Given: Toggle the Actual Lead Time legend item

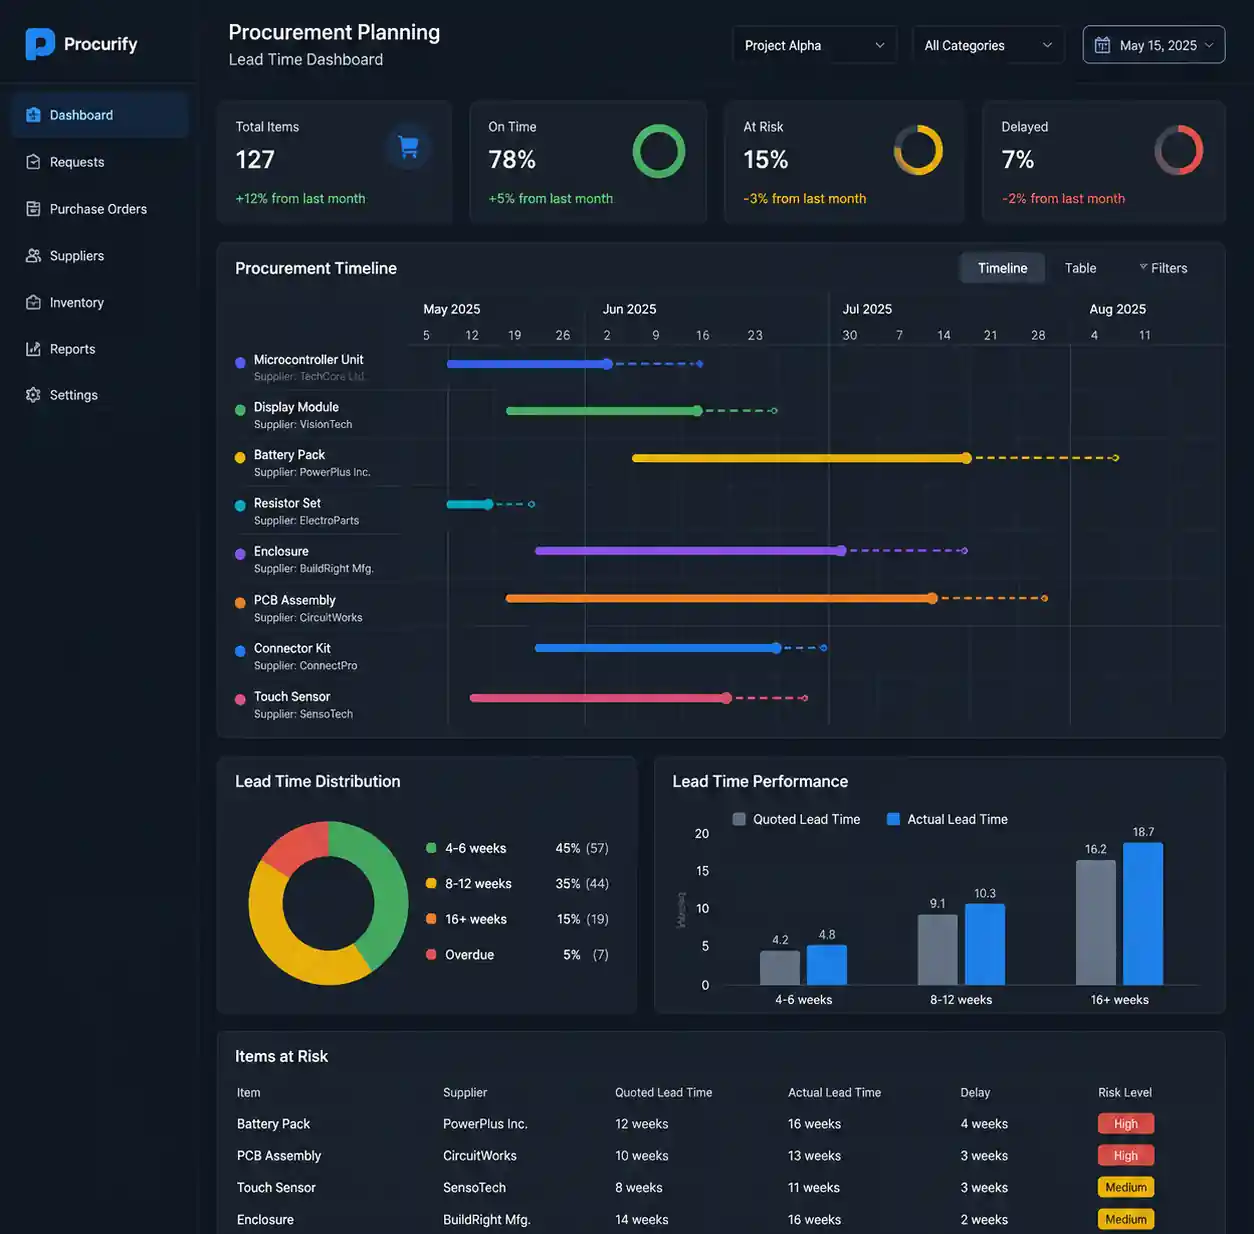Looking at the screenshot, I should coord(947,819).
